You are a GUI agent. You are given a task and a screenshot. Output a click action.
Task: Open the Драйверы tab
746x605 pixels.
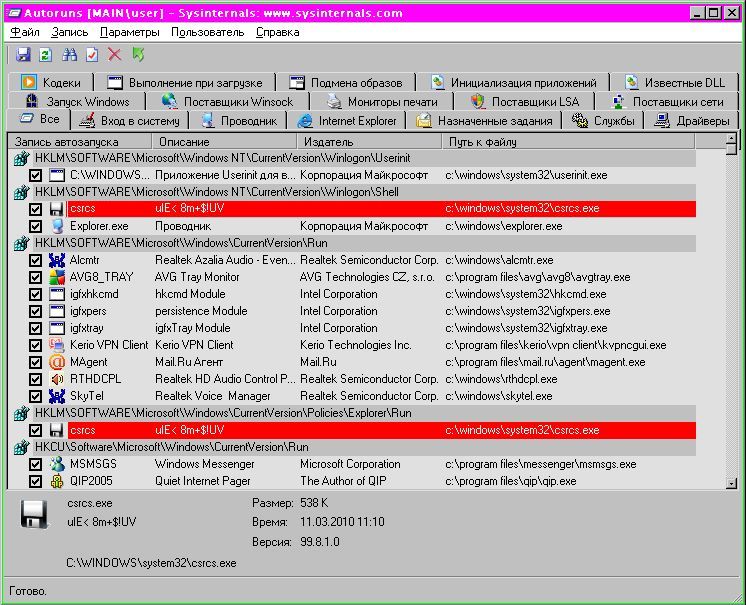691,121
